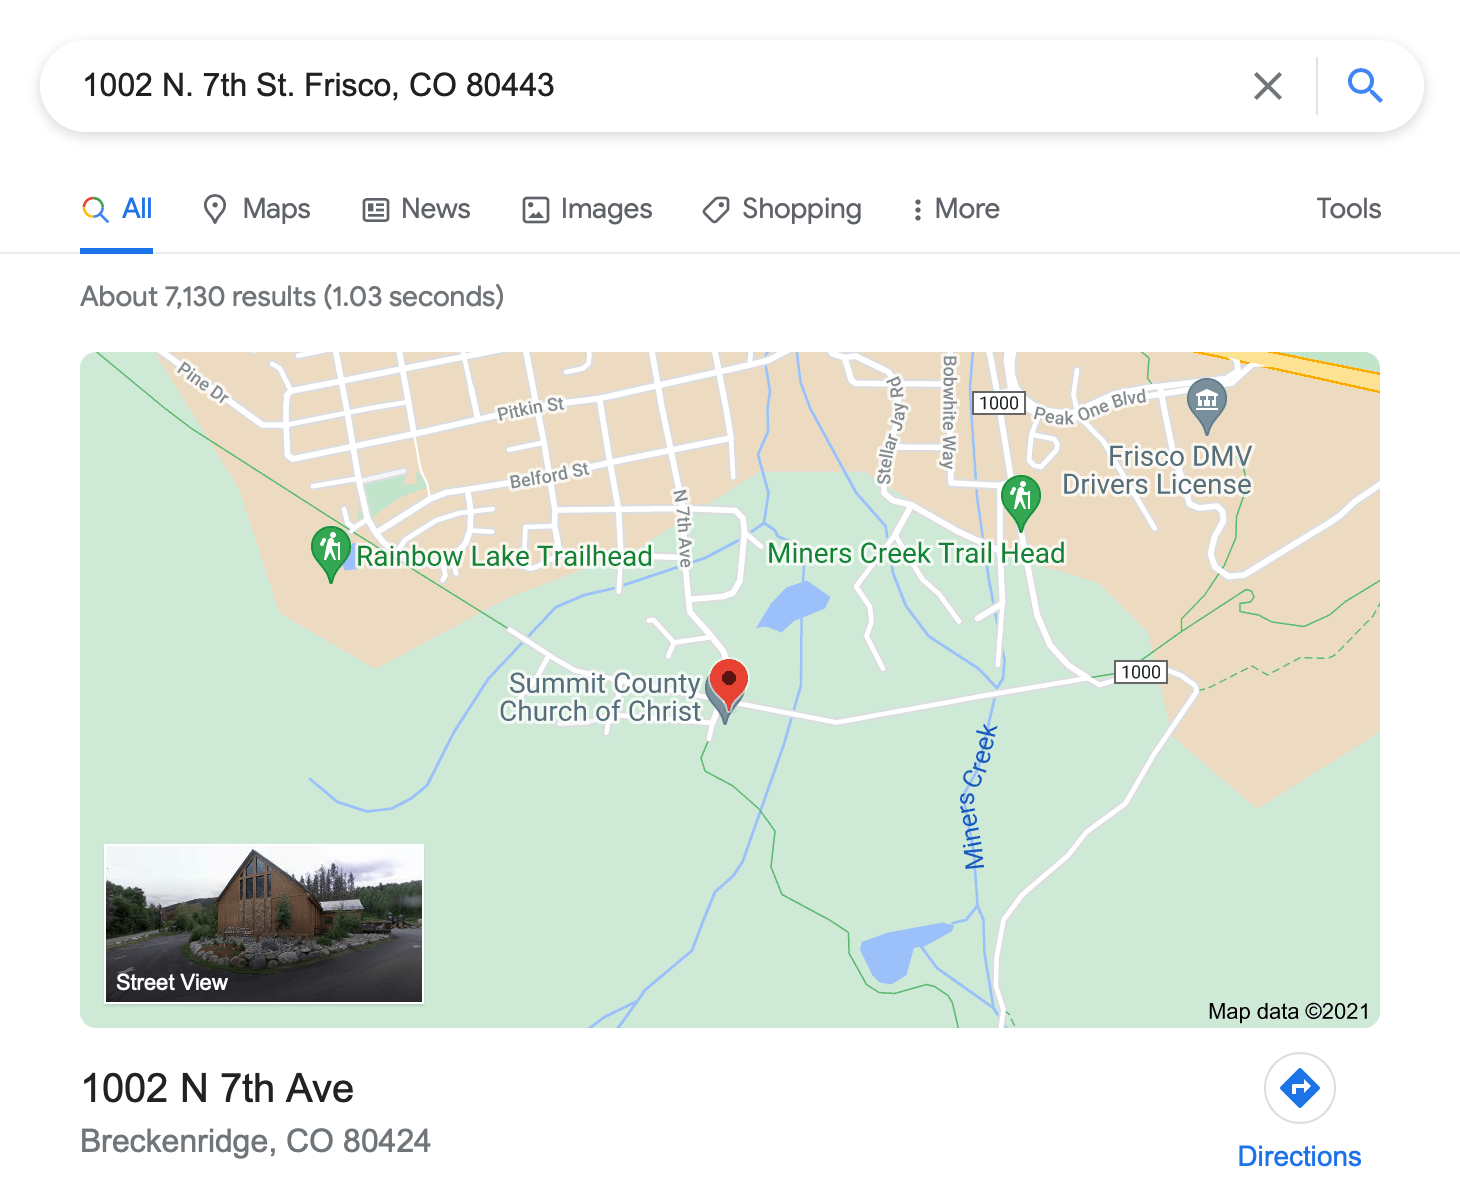Click the Frisco DMV building marker icon
This screenshot has height=1184, width=1460.
click(x=1207, y=405)
